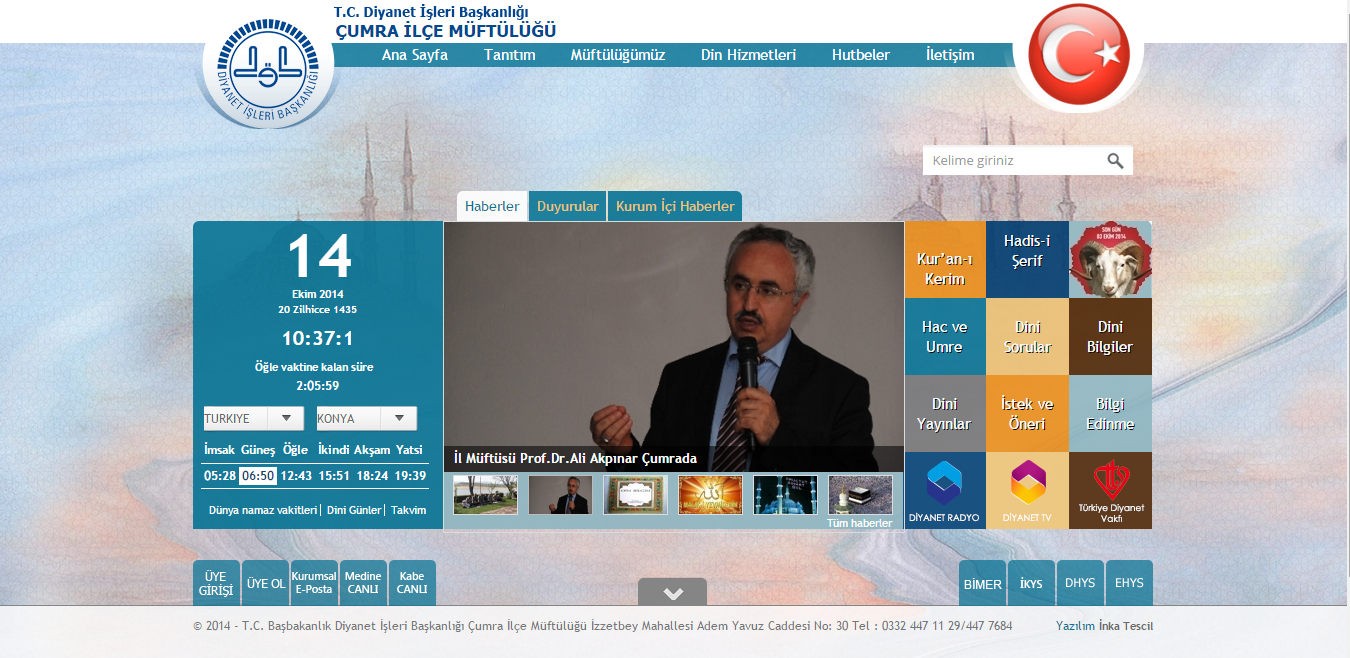Switch to the Duyurular tab
Screen dimensions: 1350x658
coord(567,207)
